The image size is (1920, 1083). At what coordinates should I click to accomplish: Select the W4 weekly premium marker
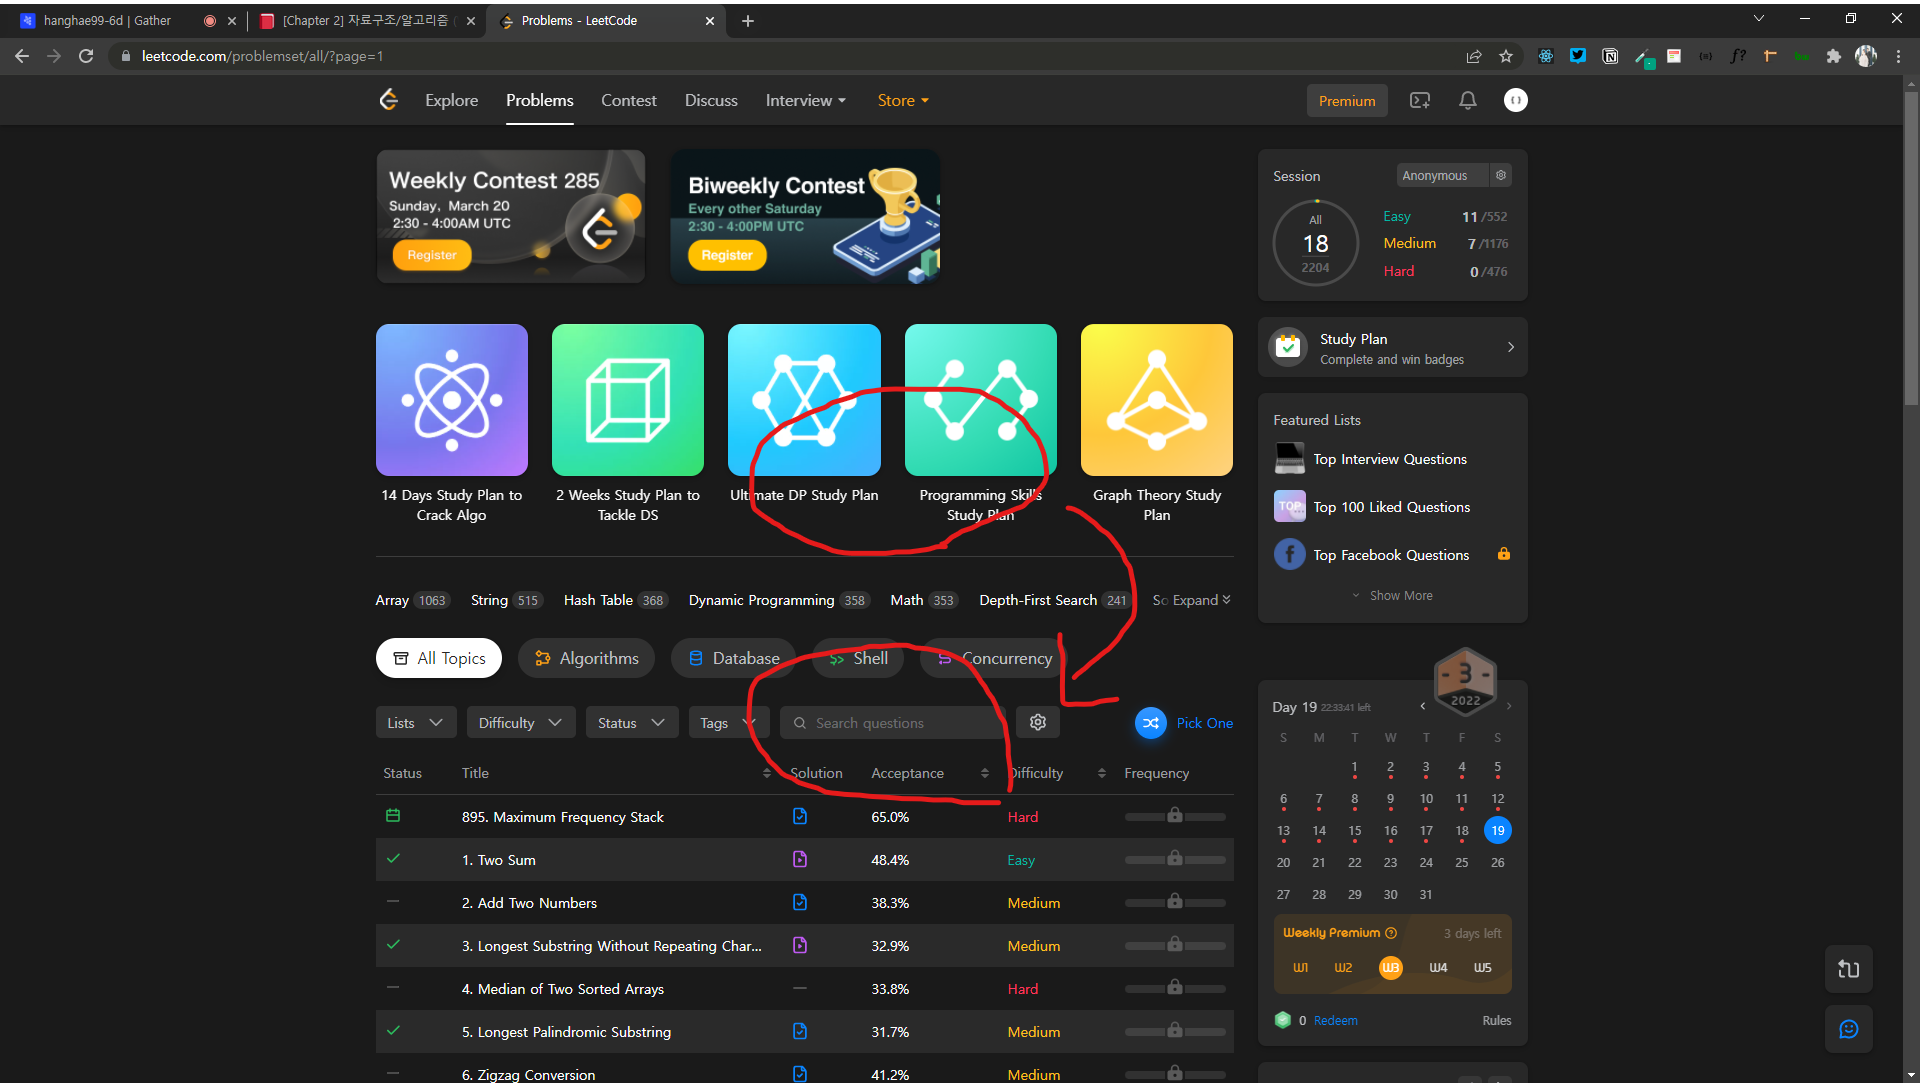click(x=1438, y=967)
